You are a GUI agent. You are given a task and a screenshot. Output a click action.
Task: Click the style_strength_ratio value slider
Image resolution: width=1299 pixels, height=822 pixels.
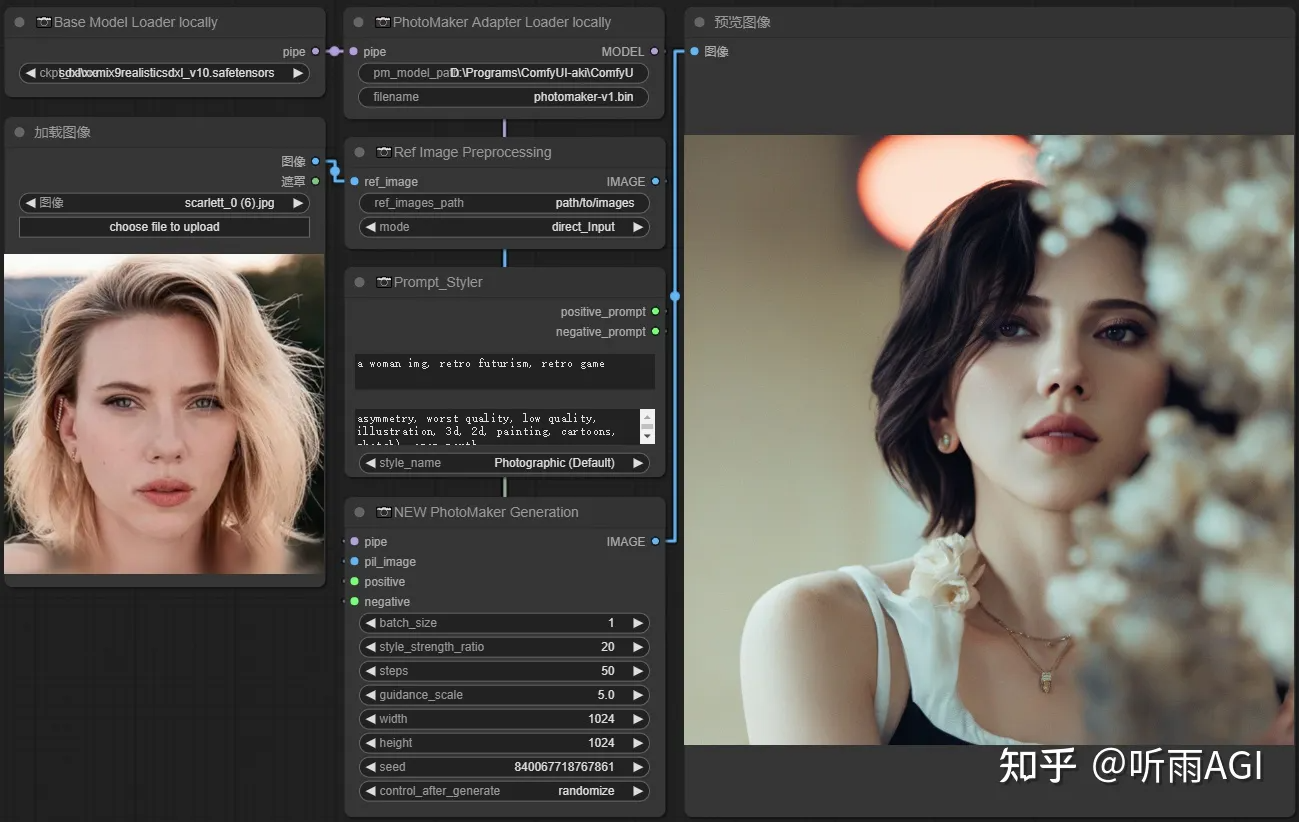click(504, 647)
